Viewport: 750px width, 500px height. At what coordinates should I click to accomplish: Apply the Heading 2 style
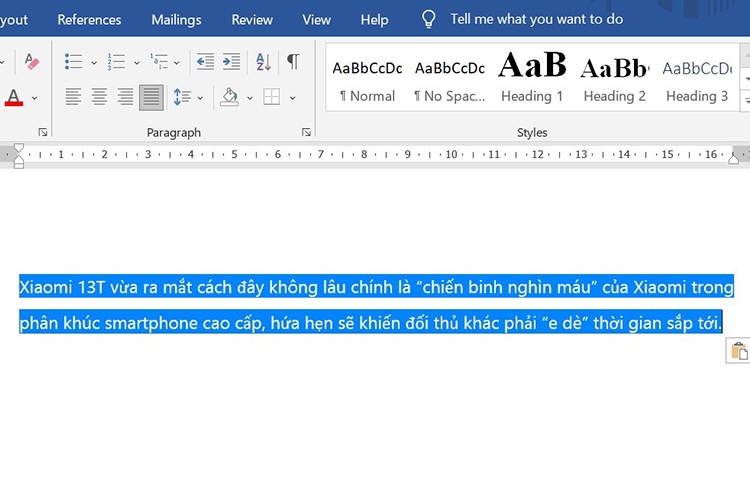tap(615, 80)
